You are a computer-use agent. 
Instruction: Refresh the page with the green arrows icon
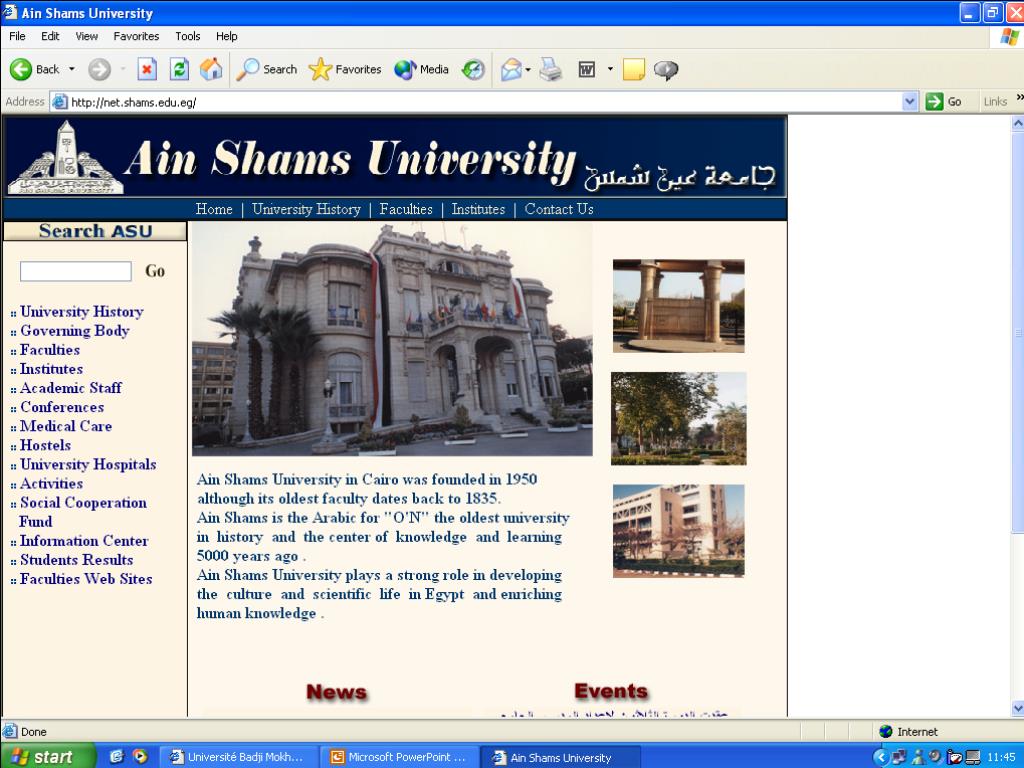(x=179, y=69)
